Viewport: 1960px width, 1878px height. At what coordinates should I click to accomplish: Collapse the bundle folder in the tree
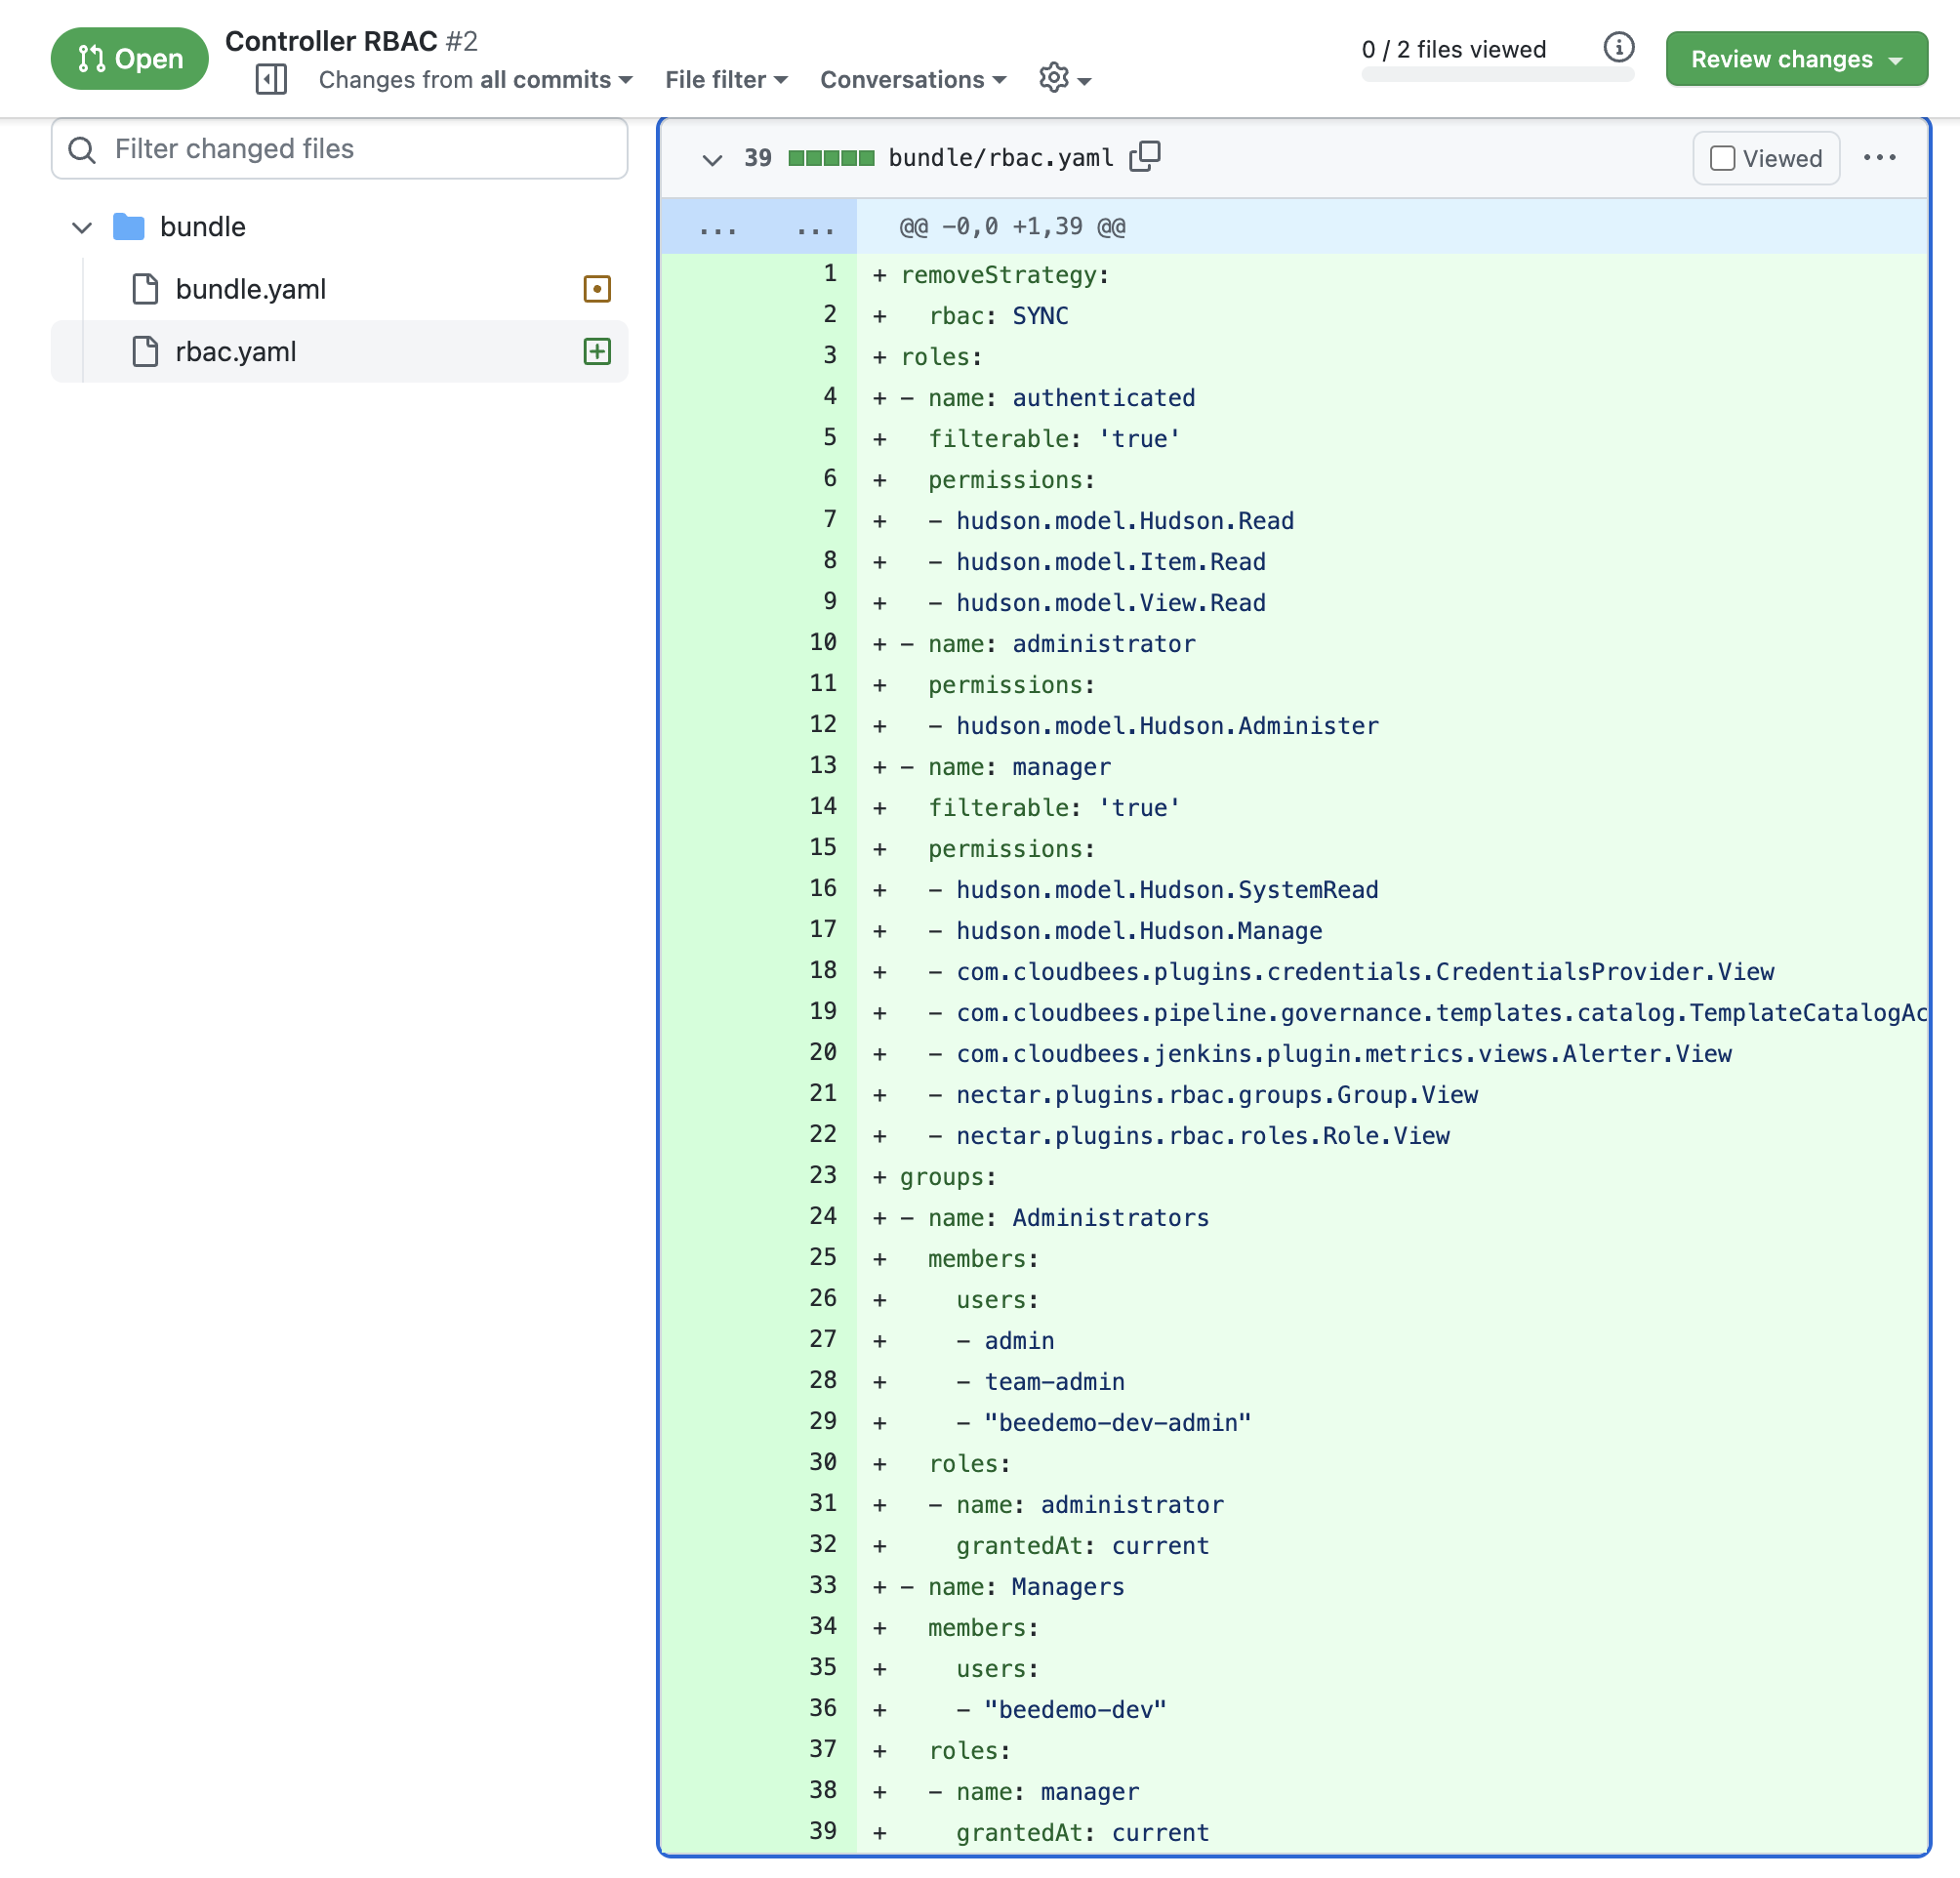(82, 227)
